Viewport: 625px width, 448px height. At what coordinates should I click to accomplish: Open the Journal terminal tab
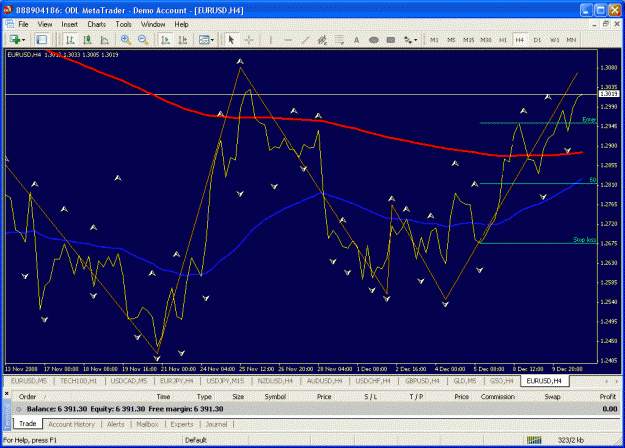(x=216, y=424)
